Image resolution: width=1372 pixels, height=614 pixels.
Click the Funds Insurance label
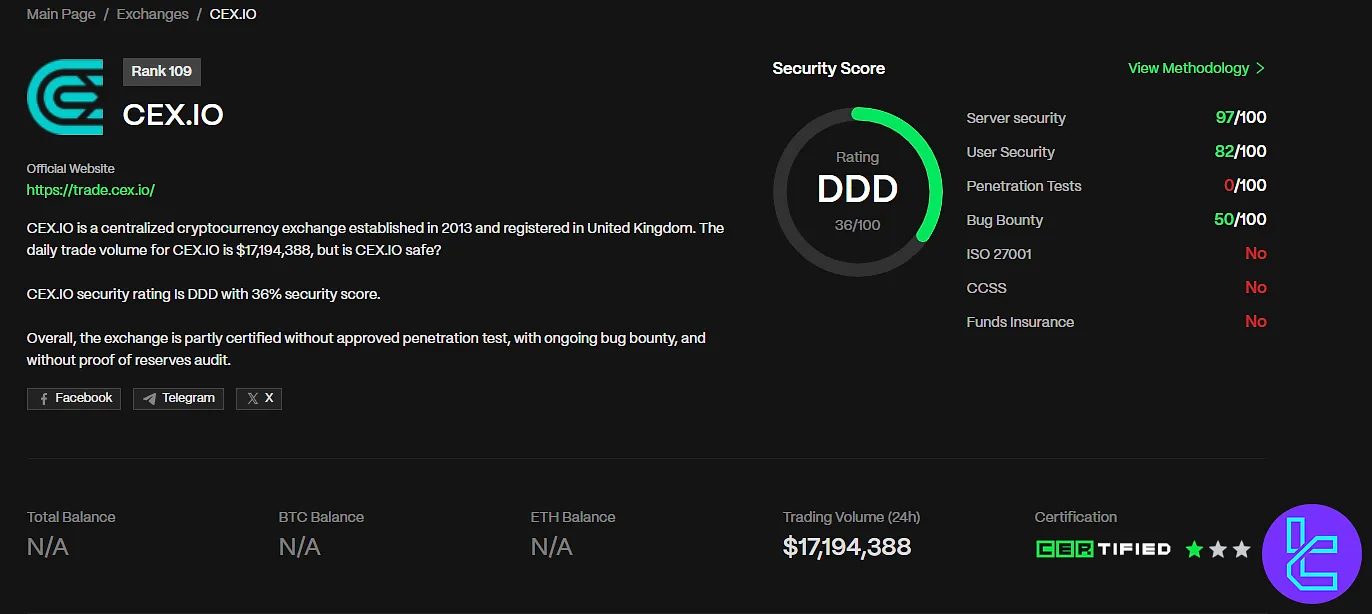(1021, 322)
